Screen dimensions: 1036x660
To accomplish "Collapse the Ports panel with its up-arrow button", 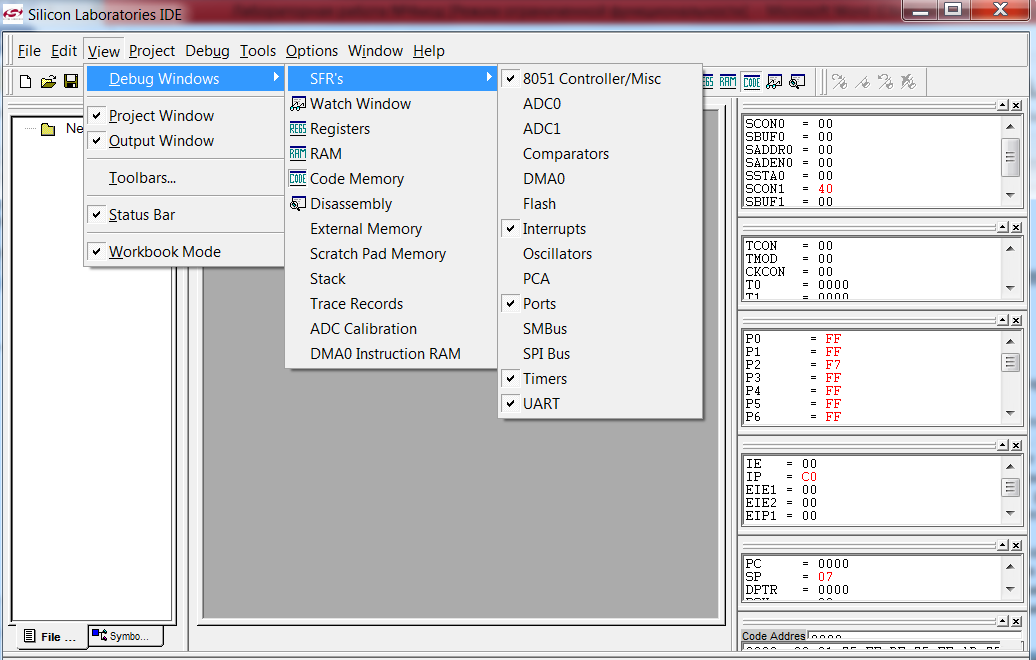I will click(x=1003, y=320).
